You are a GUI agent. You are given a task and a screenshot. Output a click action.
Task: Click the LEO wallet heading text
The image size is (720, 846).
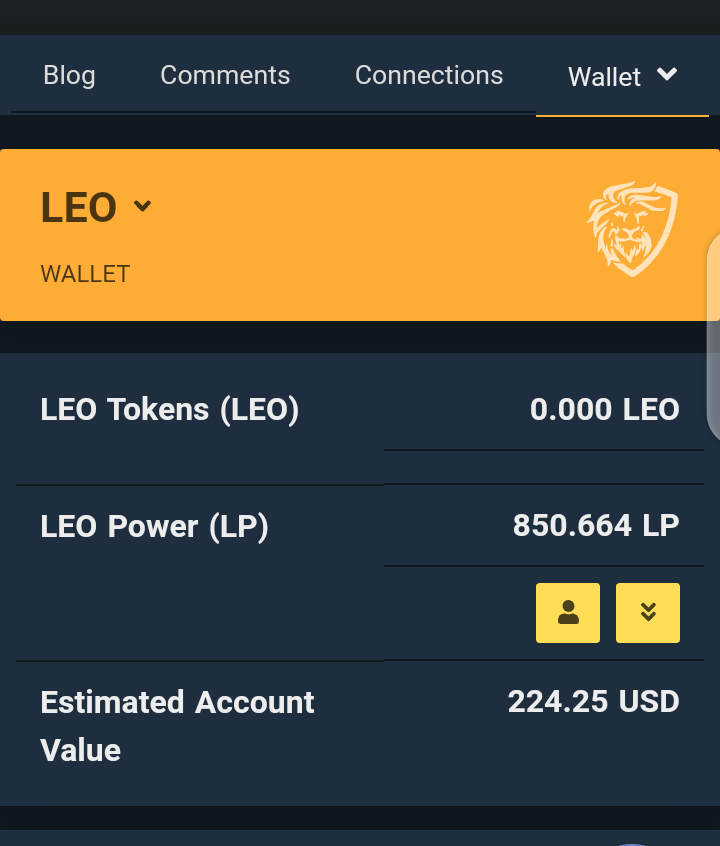(79, 207)
